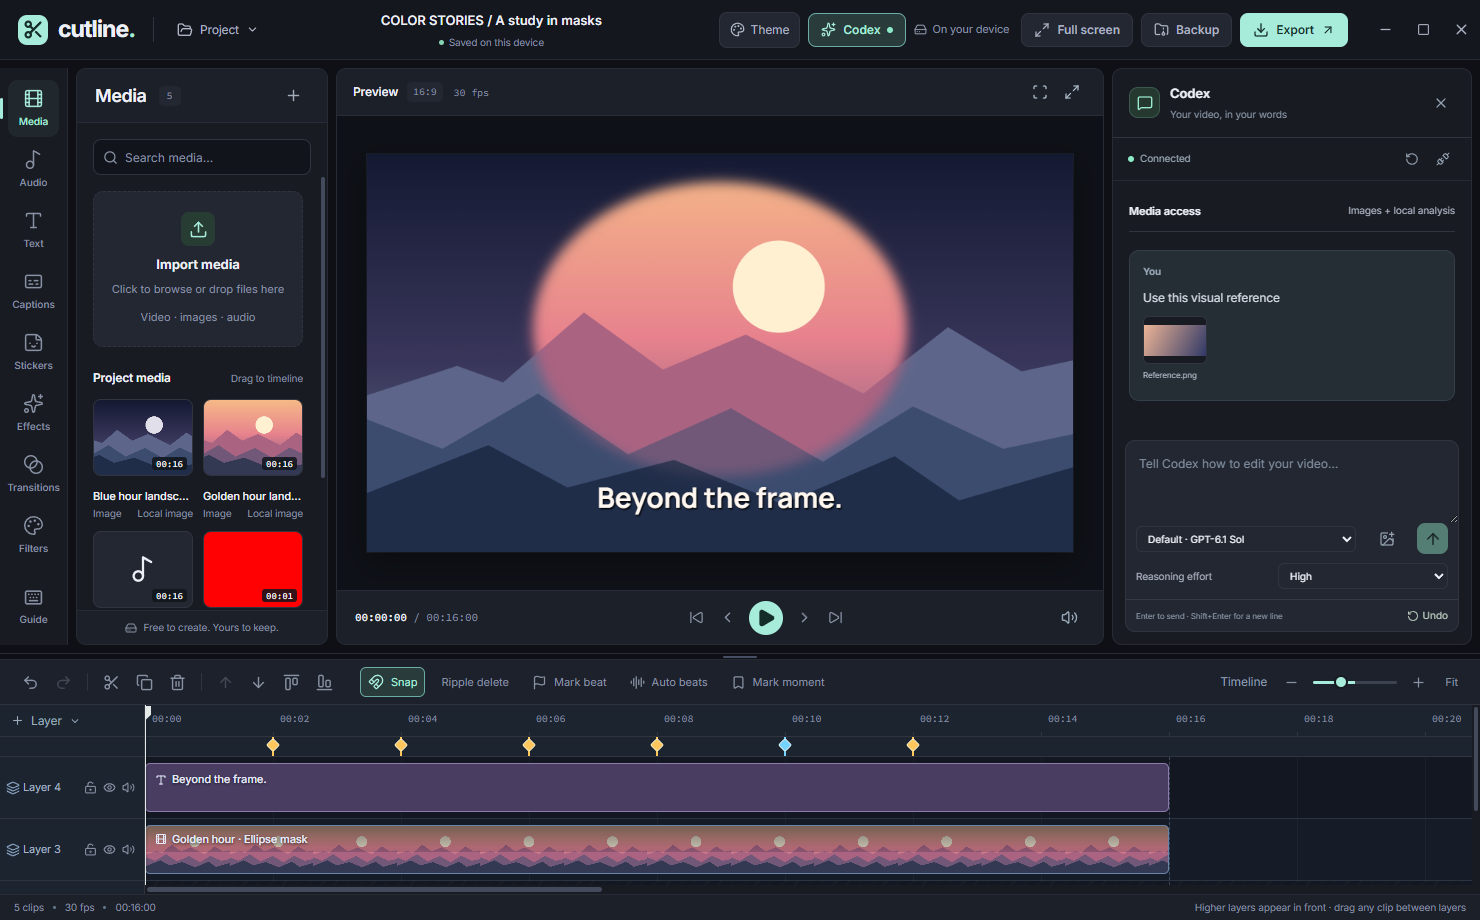The width and height of the screenshot is (1480, 920).
Task: Open the Captions panel
Action: (33, 290)
